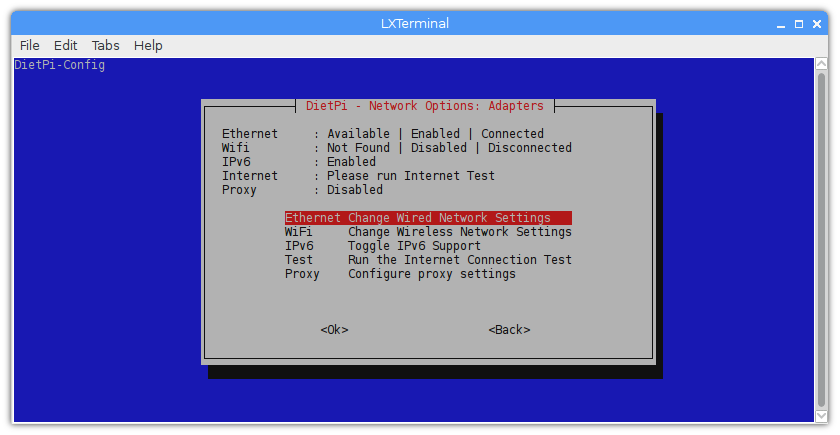Open the Edit menu
The width and height of the screenshot is (840, 435).
click(x=65, y=46)
